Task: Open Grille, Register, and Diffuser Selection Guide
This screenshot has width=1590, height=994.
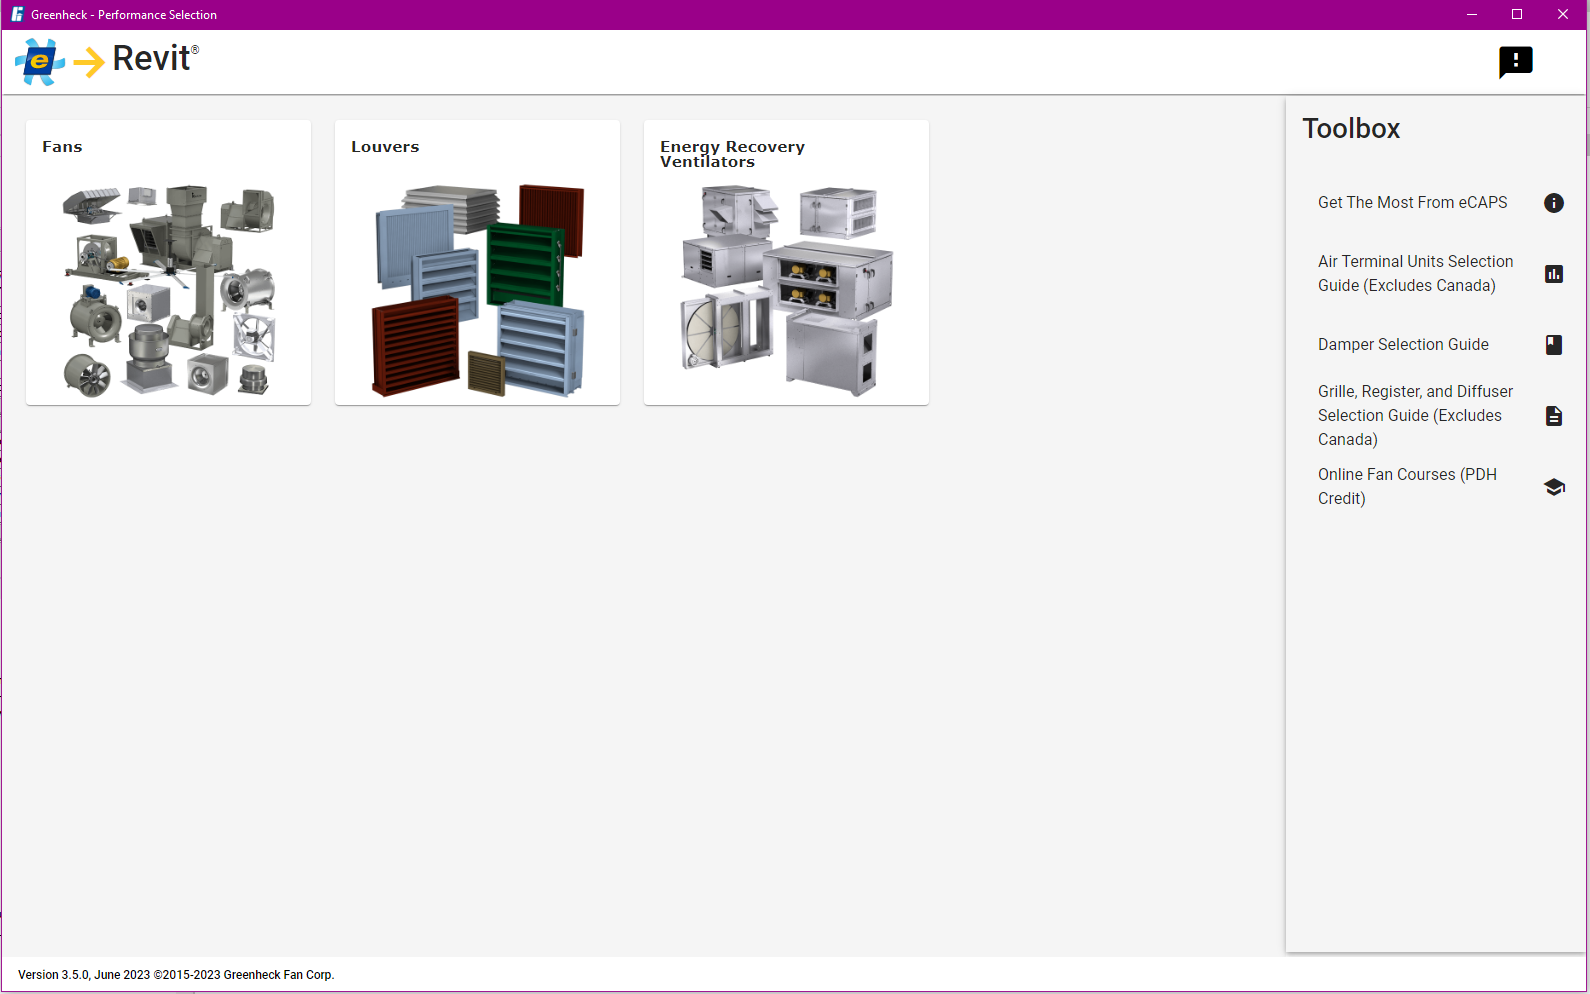Action: (1415, 416)
